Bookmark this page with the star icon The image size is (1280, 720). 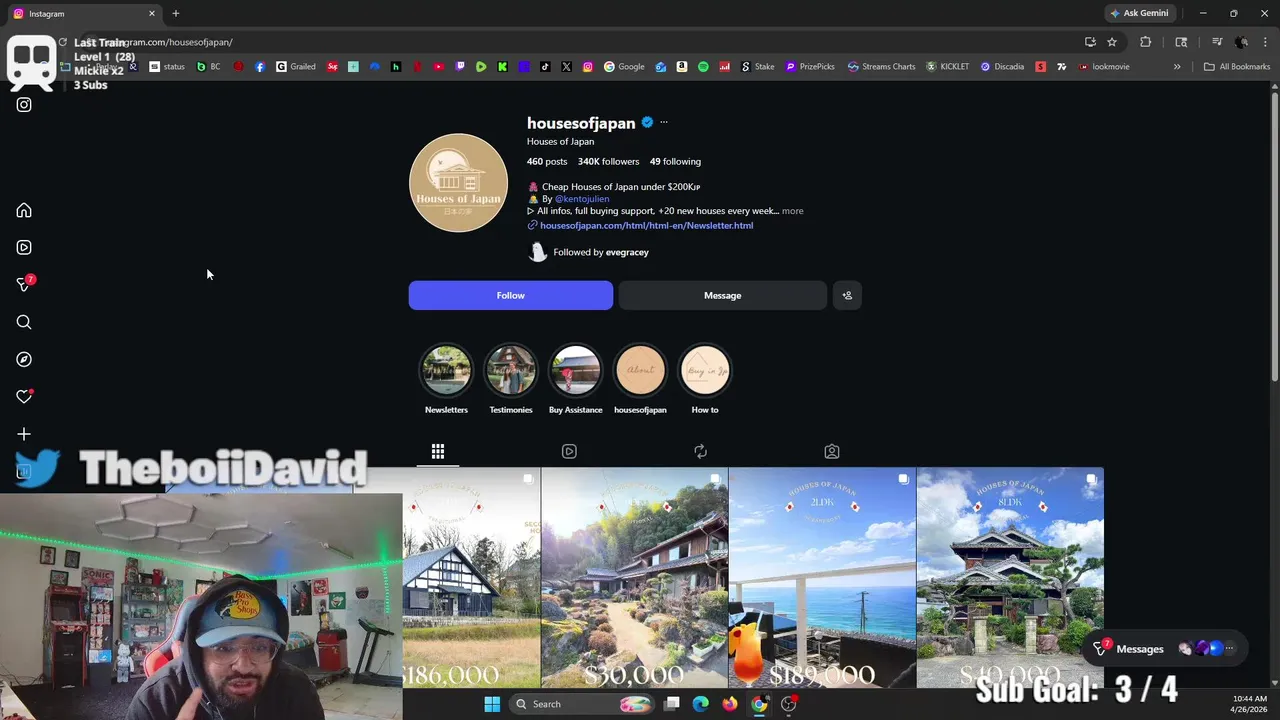pos(1112,42)
